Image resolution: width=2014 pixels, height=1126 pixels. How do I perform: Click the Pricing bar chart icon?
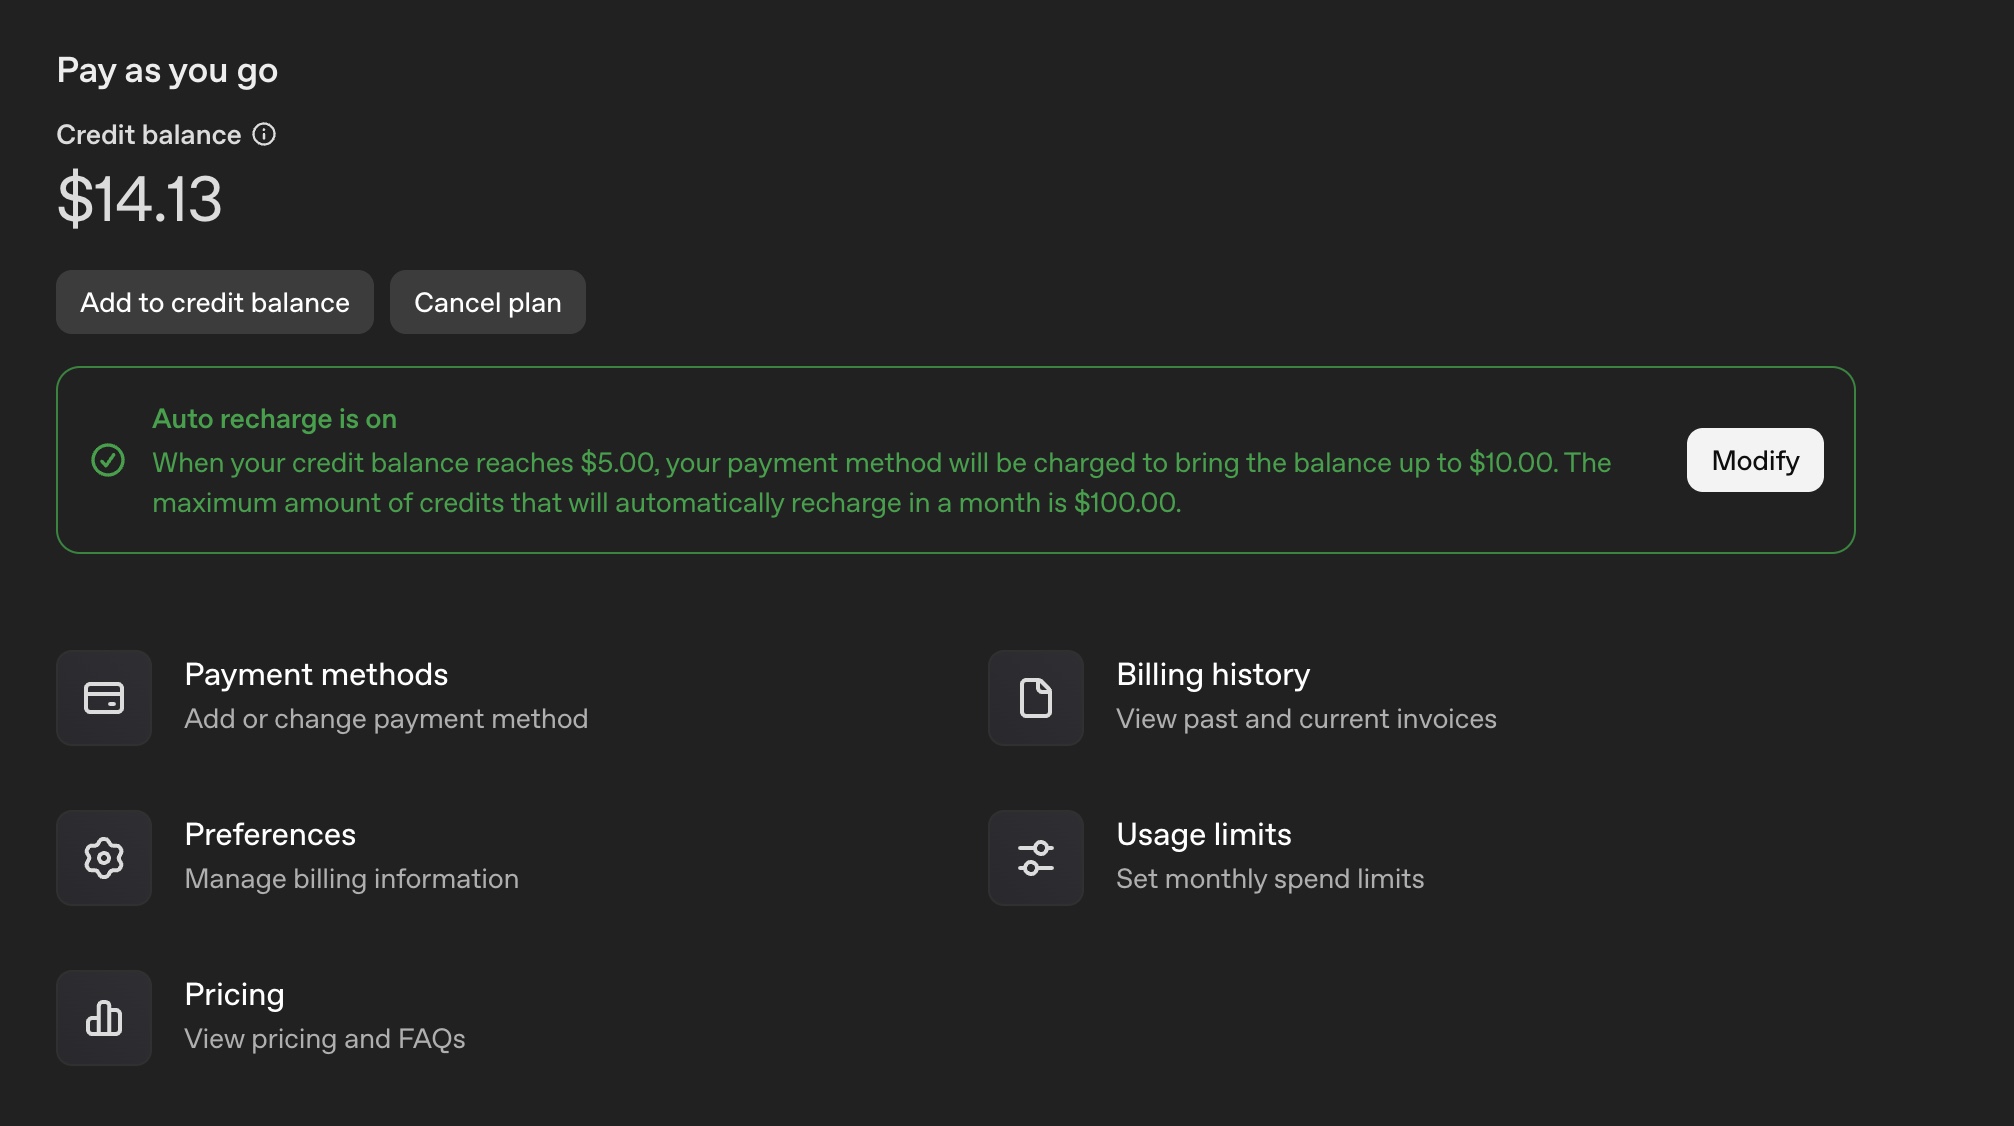pyautogui.click(x=104, y=1018)
